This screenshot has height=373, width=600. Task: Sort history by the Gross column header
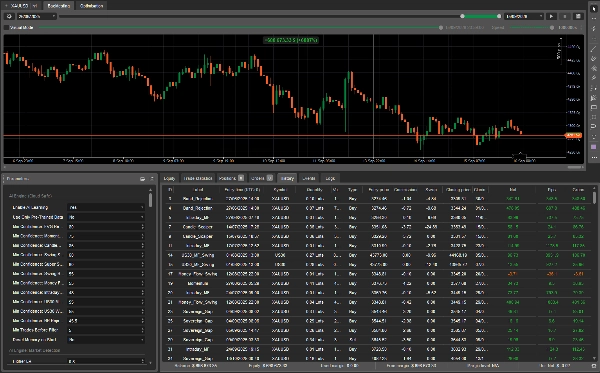click(579, 189)
